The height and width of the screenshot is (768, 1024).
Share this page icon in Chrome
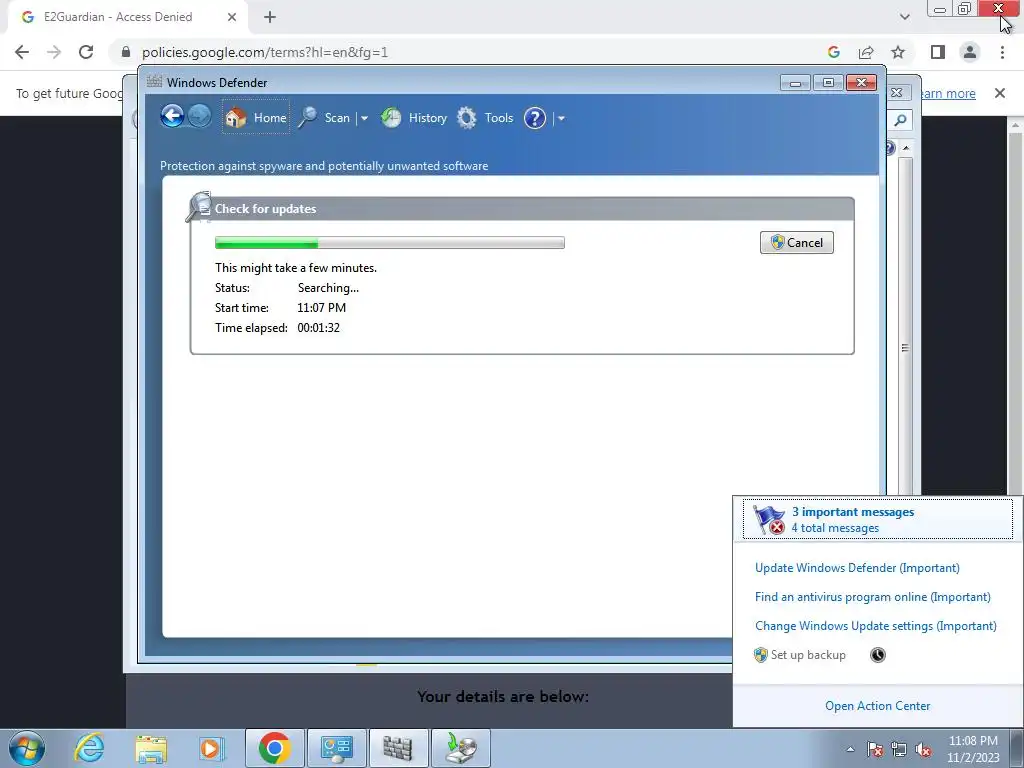click(866, 52)
